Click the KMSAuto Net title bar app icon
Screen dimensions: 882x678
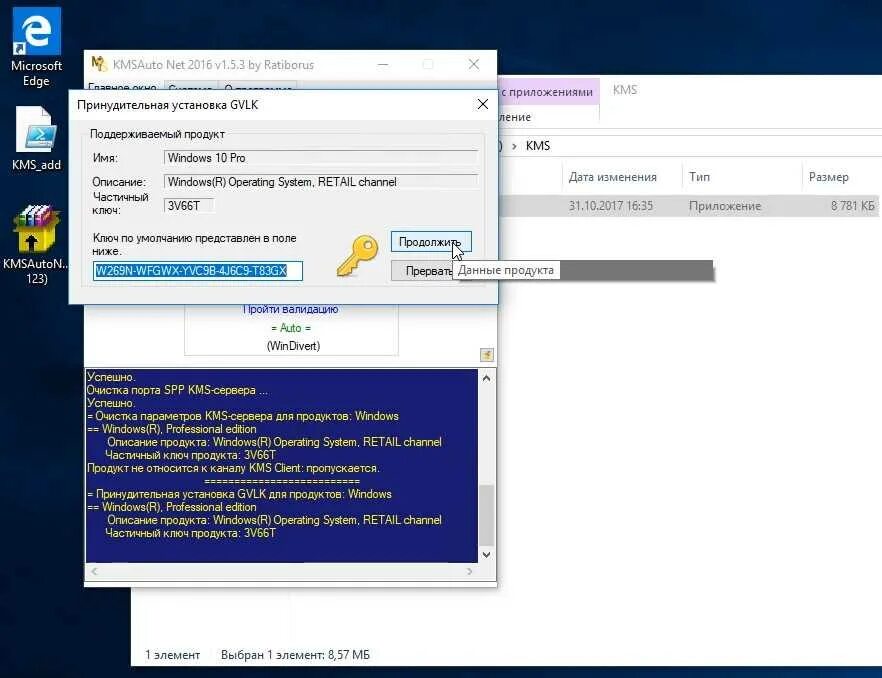pos(99,64)
